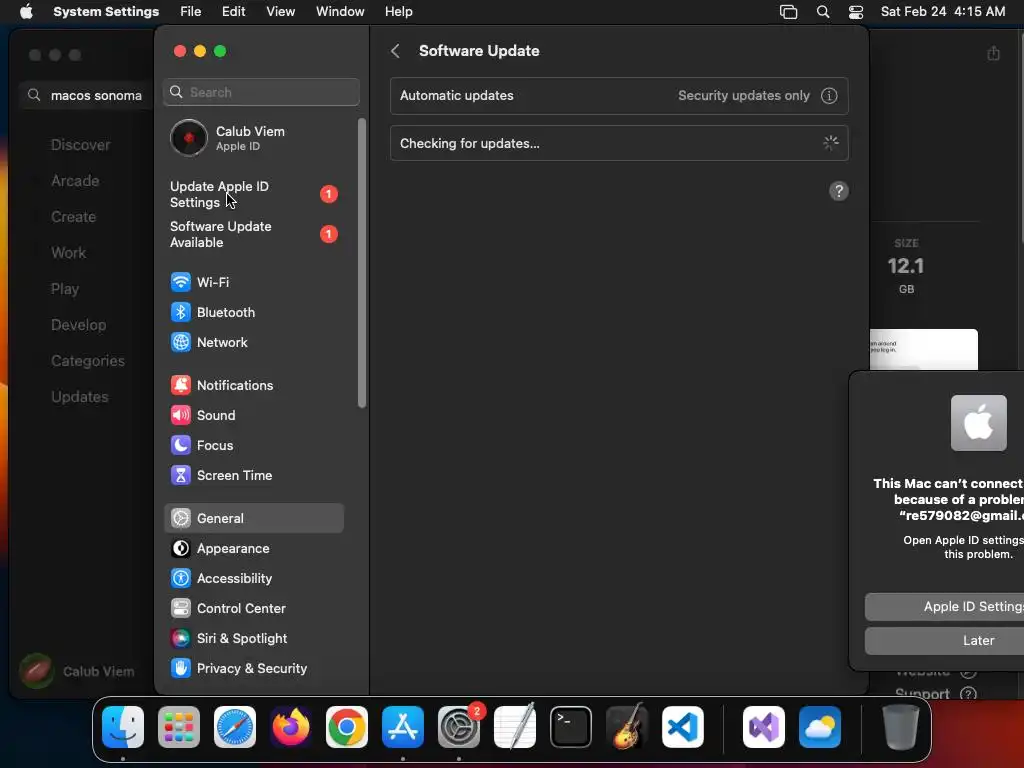
Task: Click Software Update Available notice
Action: point(253,234)
